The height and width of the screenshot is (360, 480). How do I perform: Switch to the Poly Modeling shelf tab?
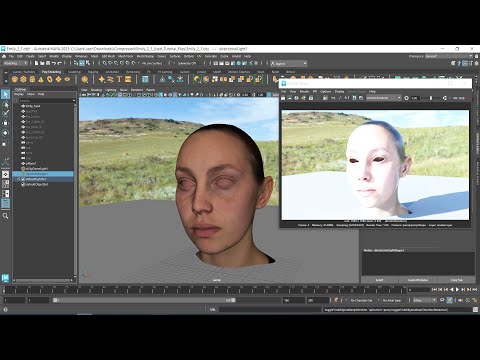coord(51,72)
